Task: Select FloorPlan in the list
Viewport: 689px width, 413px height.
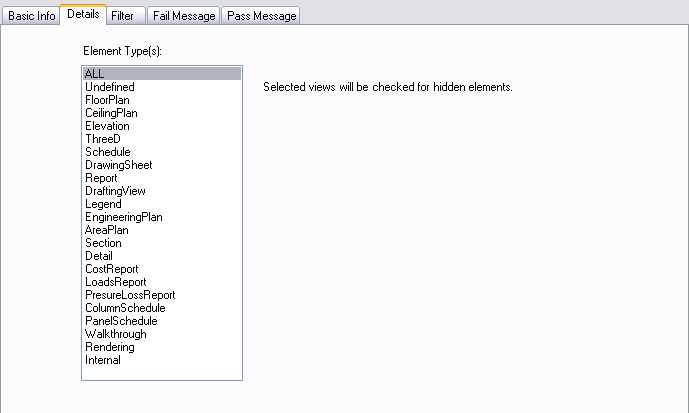Action: pos(162,100)
